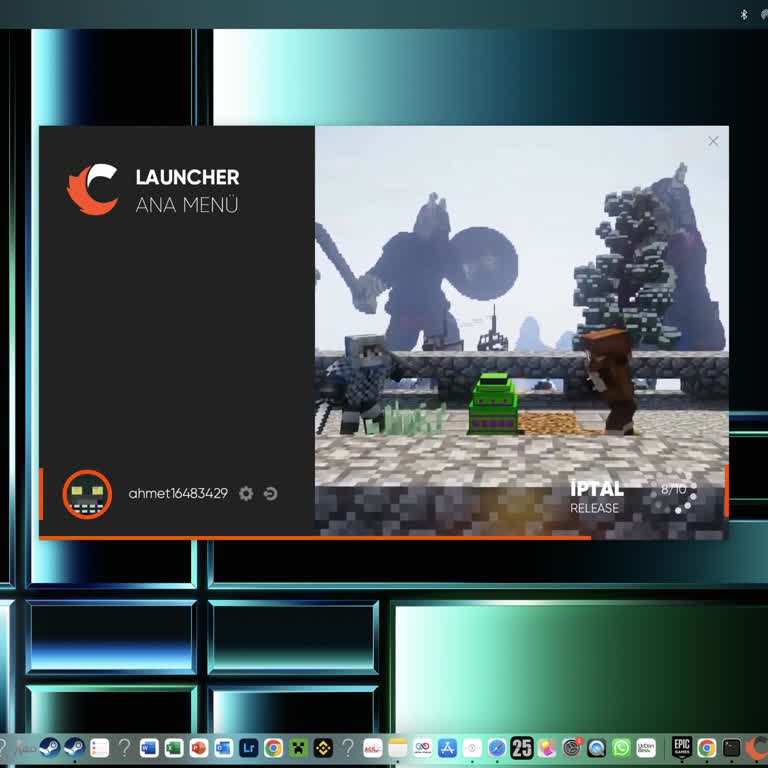Launch Epic Games from the dock

pos(682,748)
